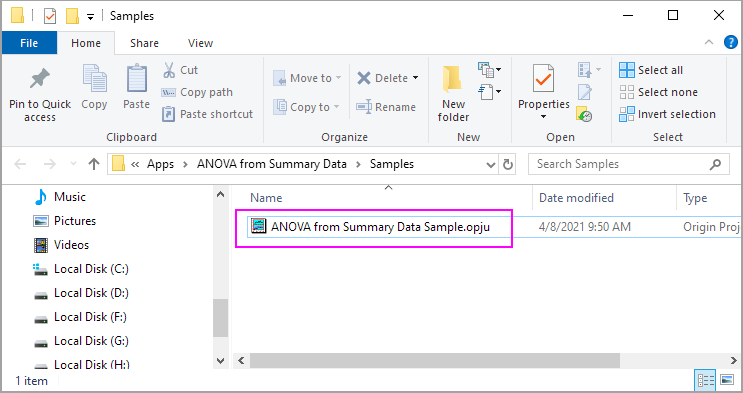Click the History icon in Open group

tap(584, 114)
